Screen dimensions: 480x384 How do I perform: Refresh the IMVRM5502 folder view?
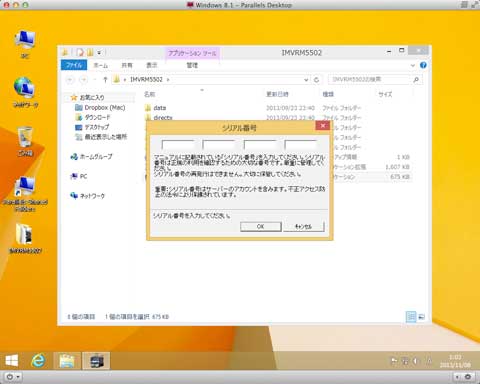(x=316, y=80)
